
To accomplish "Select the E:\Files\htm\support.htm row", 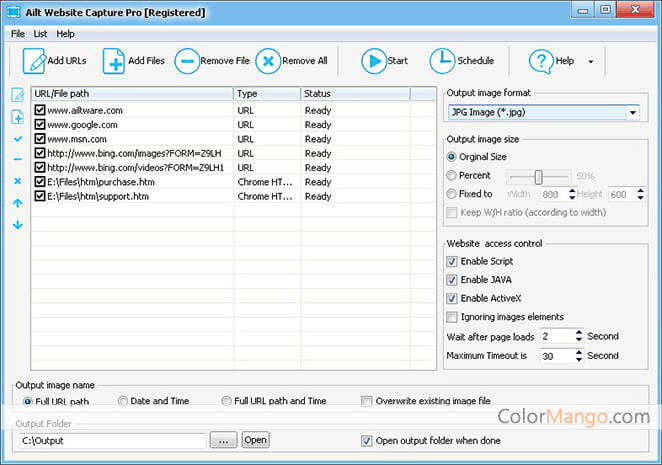I will coord(233,196).
